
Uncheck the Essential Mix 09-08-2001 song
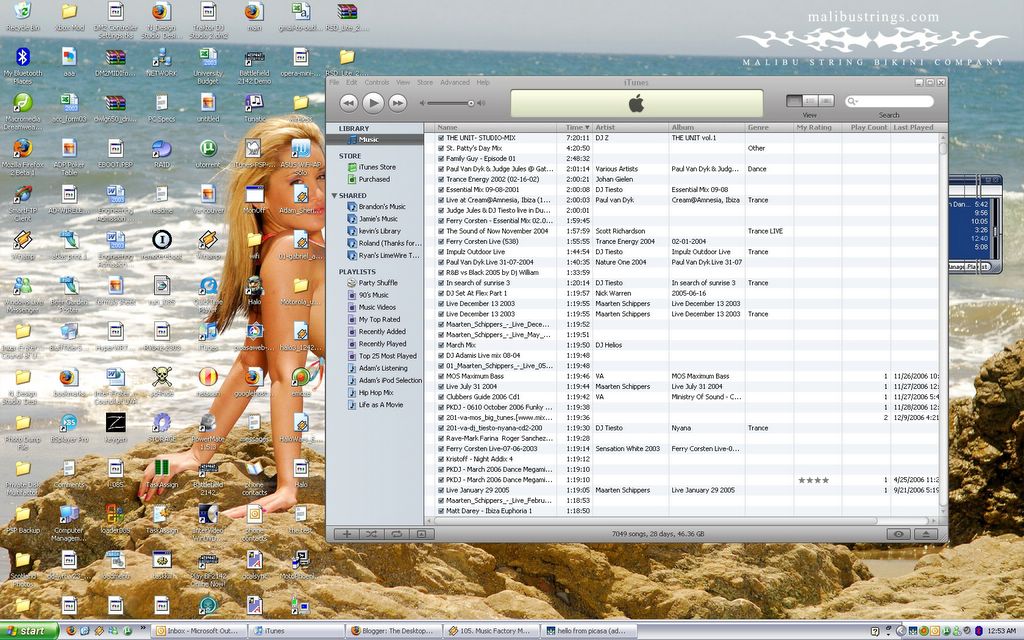coord(441,190)
